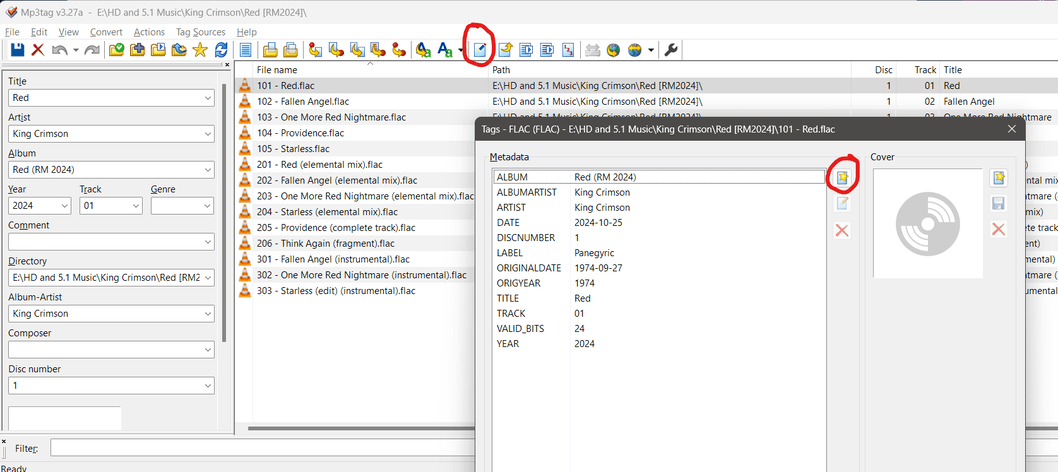Open favorite directories star icon
The width and height of the screenshot is (1058, 472).
pyautogui.click(x=200, y=50)
